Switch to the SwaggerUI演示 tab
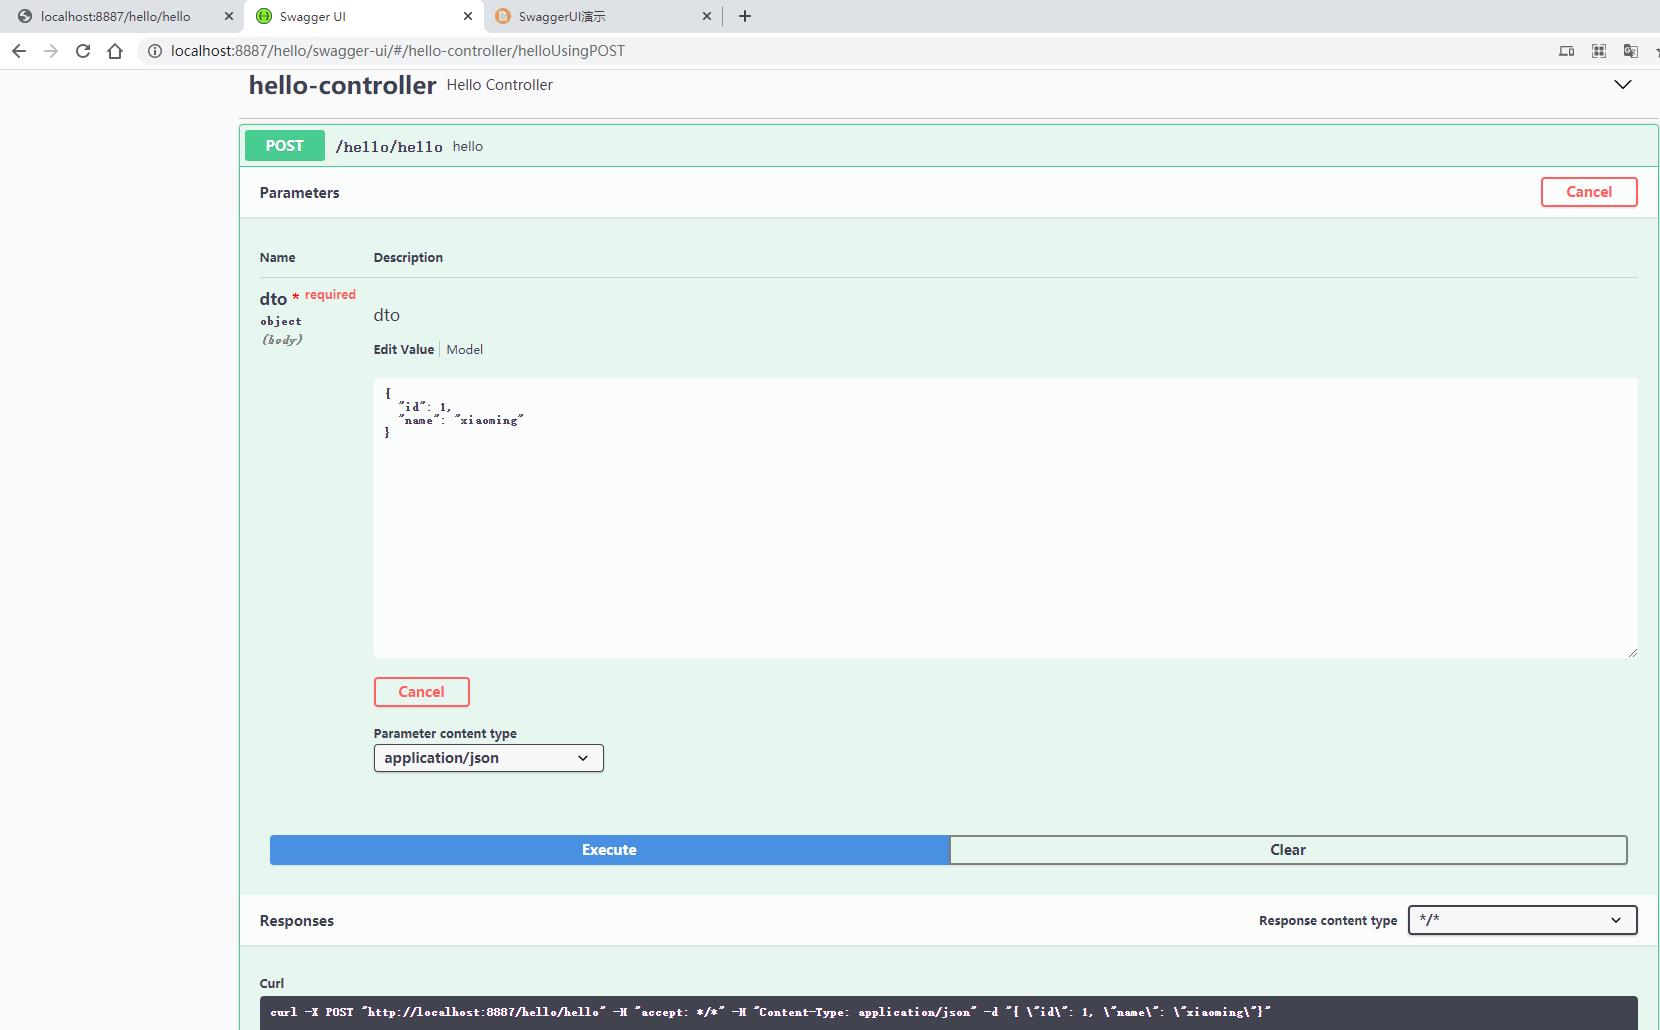 coord(601,16)
